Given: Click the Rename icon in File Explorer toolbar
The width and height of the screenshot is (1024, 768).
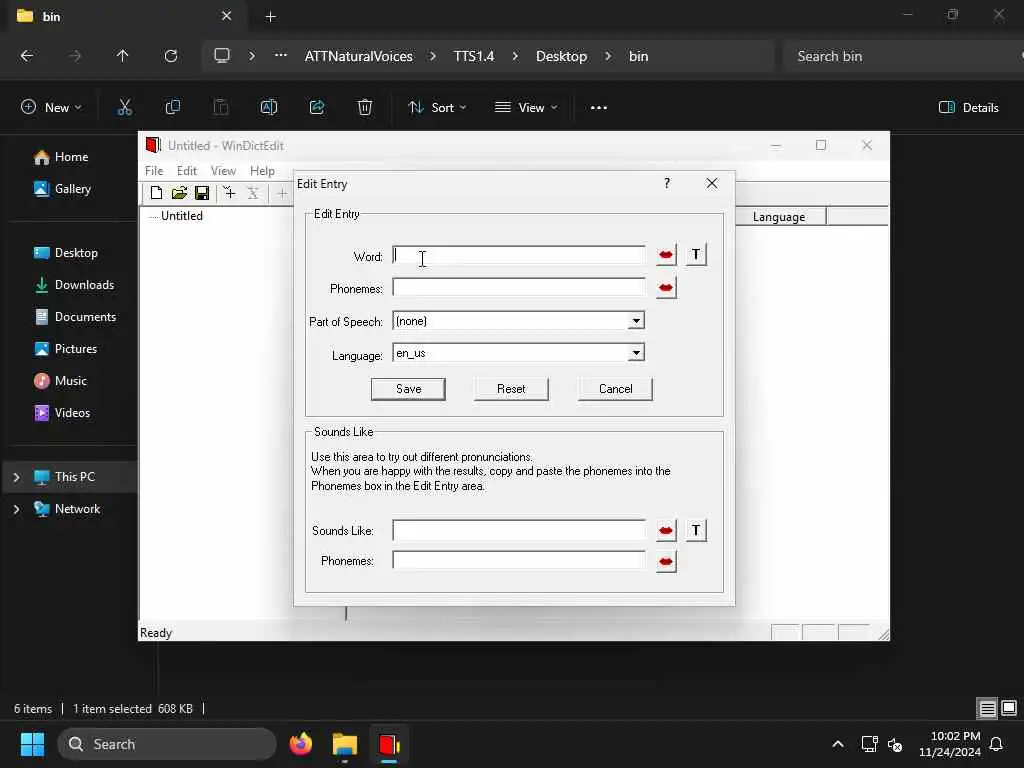Looking at the screenshot, I should (268, 107).
